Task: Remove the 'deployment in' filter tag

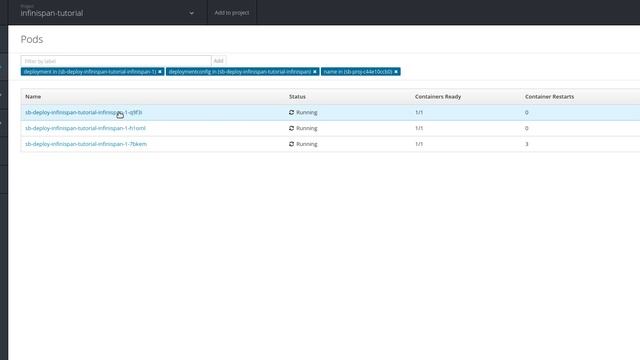Action: (x=160, y=72)
